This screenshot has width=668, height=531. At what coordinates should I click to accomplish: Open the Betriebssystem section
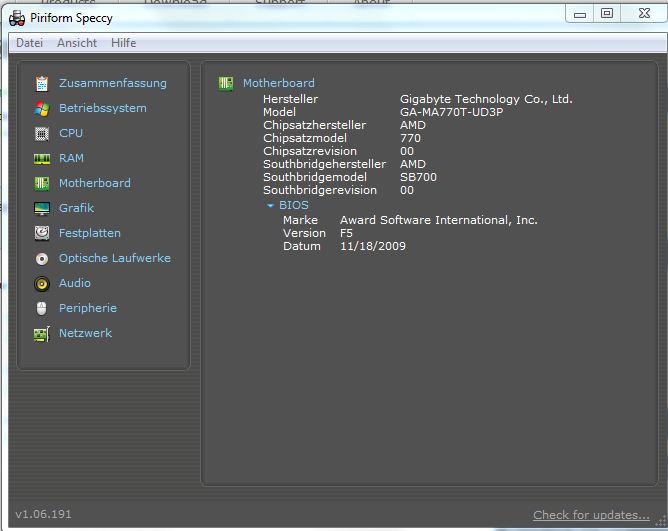point(103,108)
